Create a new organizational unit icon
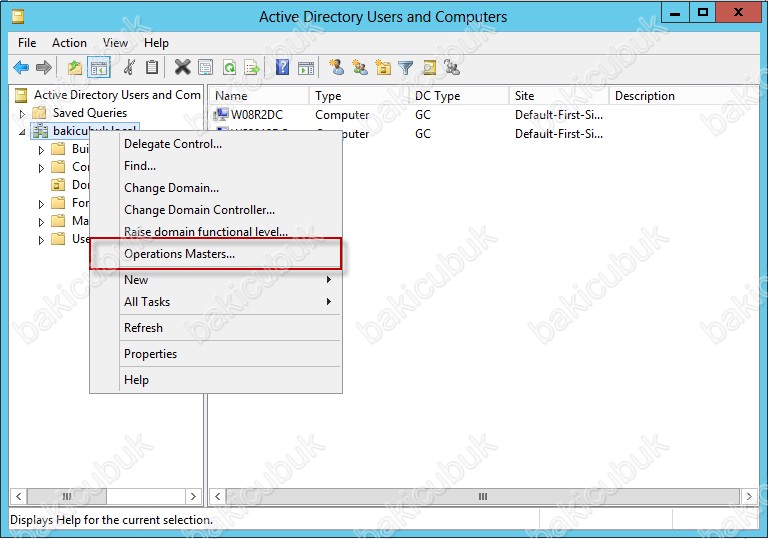 coord(383,67)
